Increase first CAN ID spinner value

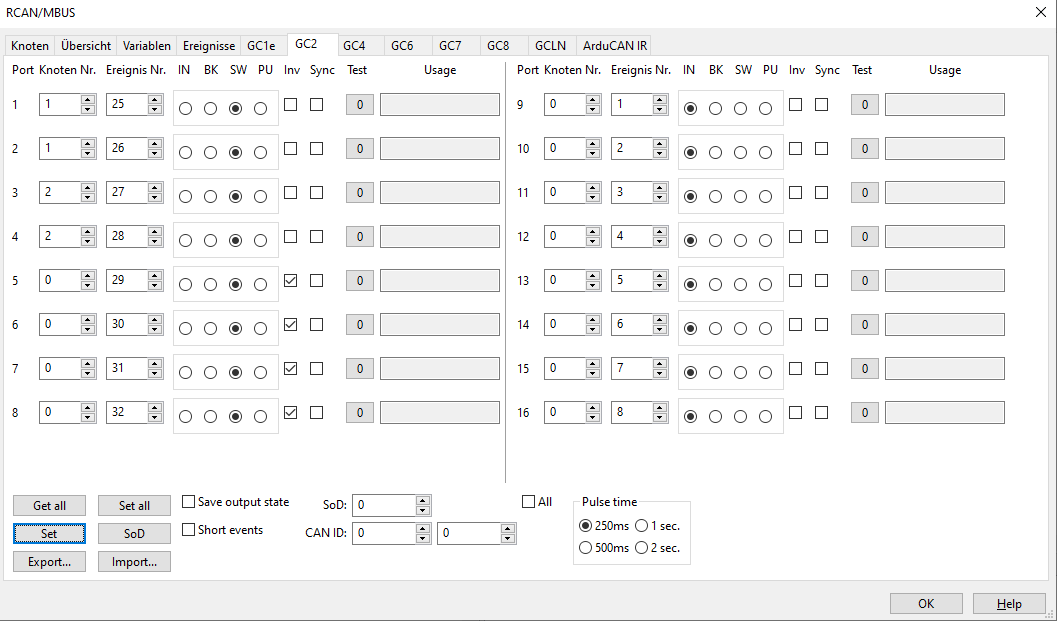pyautogui.click(x=422, y=528)
